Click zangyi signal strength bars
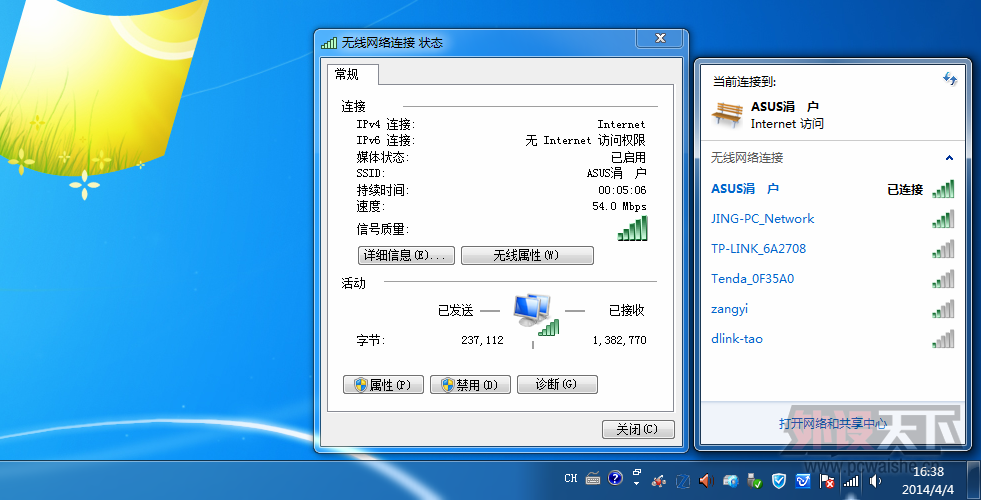Screen dimensions: 981x500 pyautogui.click(x=943, y=309)
